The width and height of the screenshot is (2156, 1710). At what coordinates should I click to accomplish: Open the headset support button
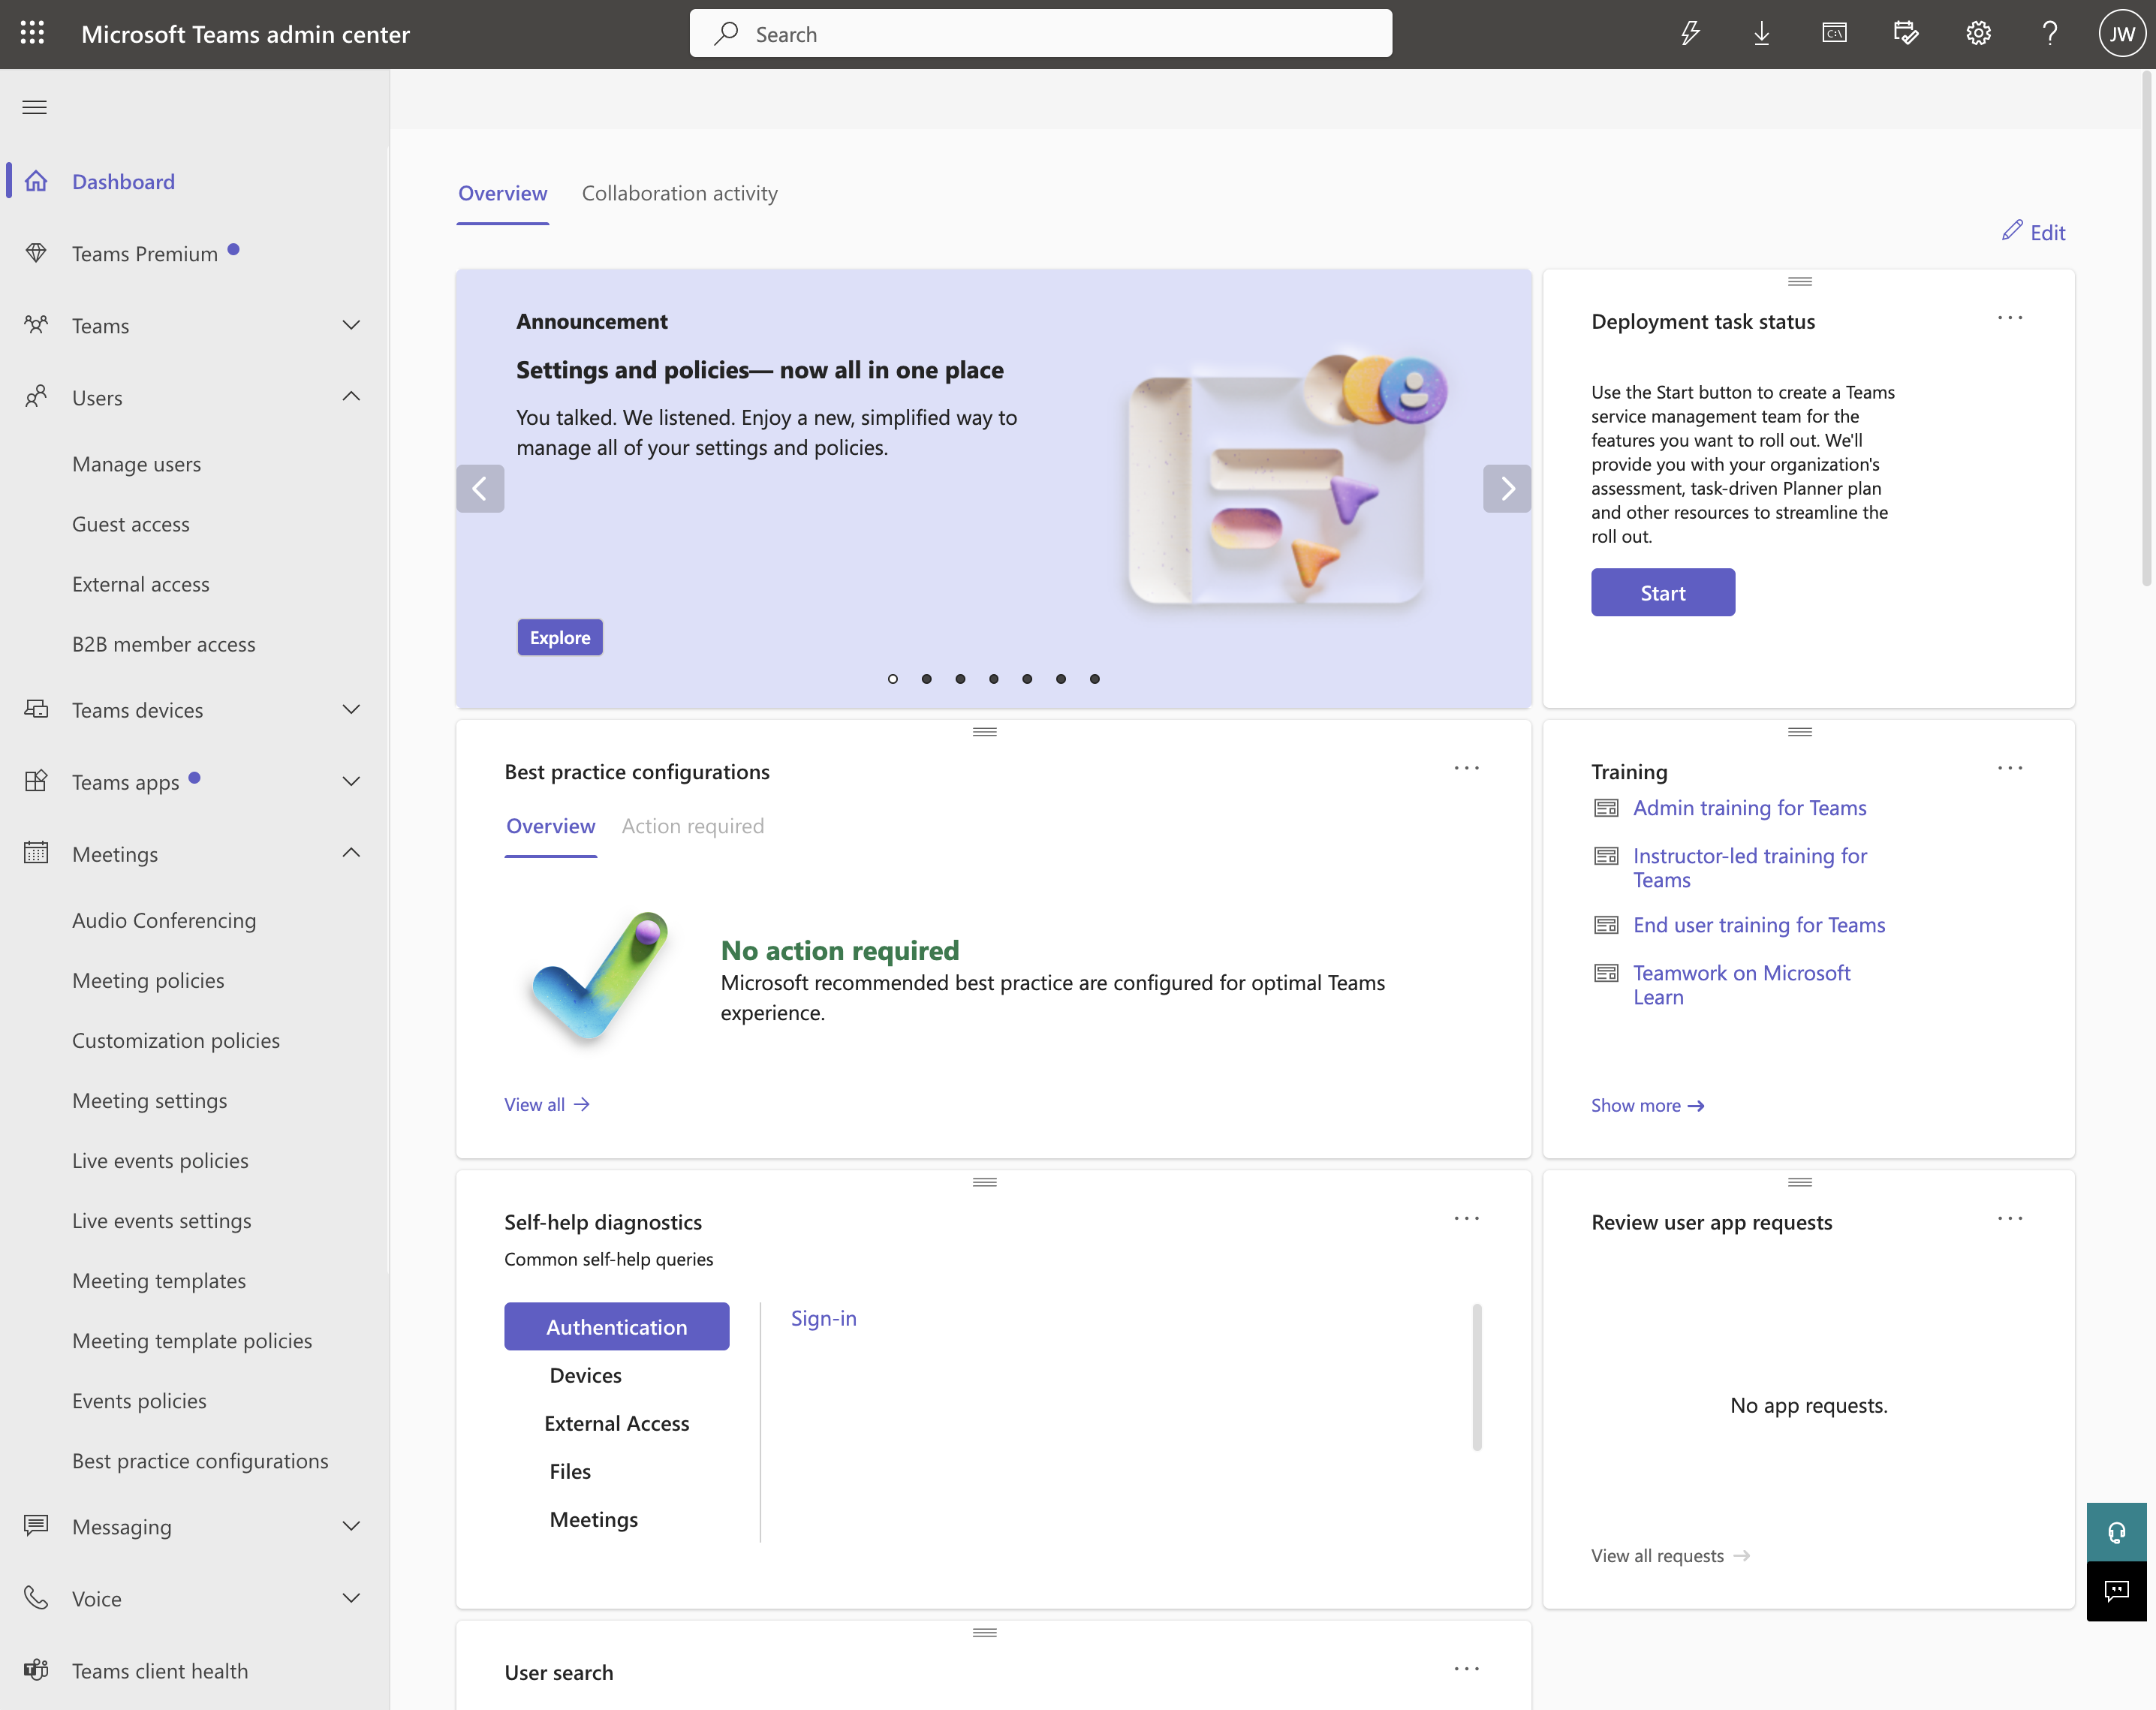(2116, 1532)
